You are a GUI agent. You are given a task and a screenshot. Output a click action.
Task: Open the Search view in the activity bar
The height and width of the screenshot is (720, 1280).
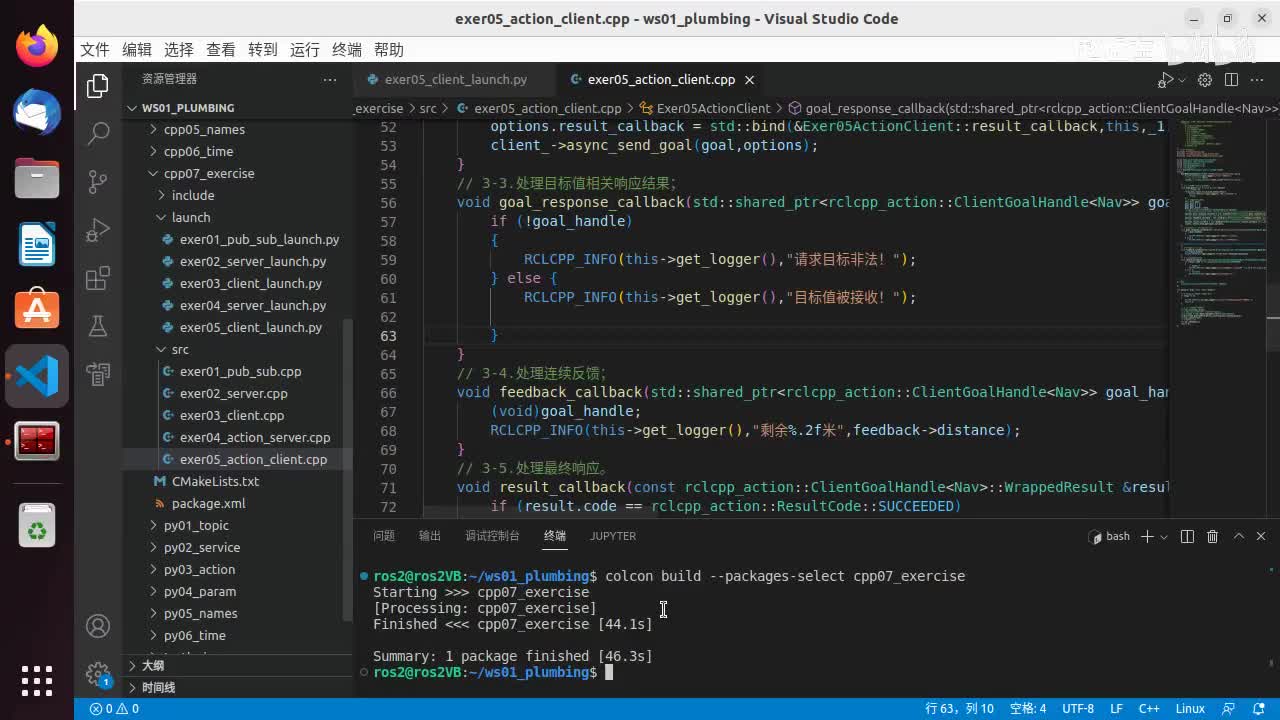pos(98,134)
